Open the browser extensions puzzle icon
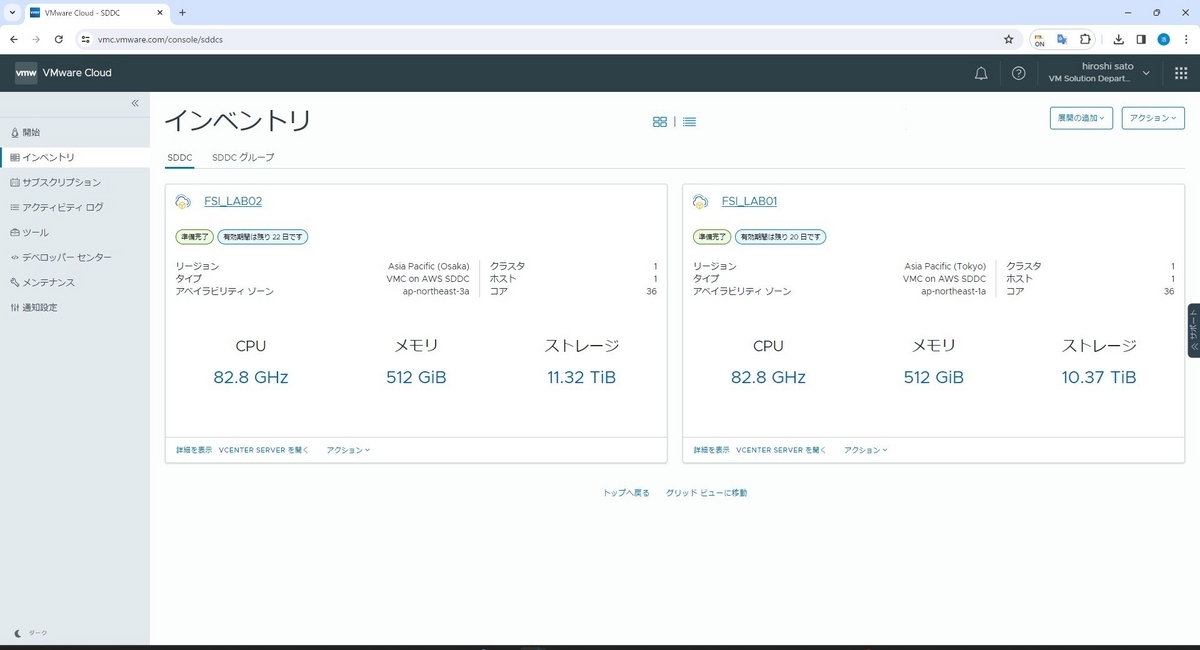Image resolution: width=1200 pixels, height=650 pixels. coord(1086,39)
